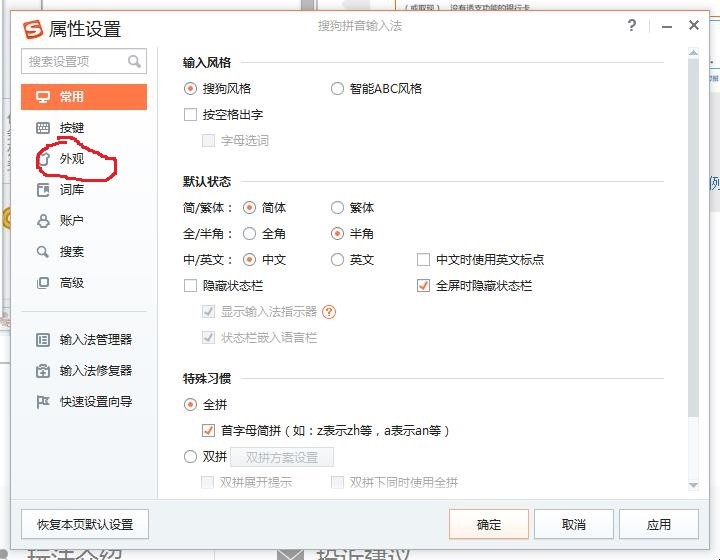Click the layers icon beside 高级
720x560 pixels.
pyautogui.click(x=43, y=283)
